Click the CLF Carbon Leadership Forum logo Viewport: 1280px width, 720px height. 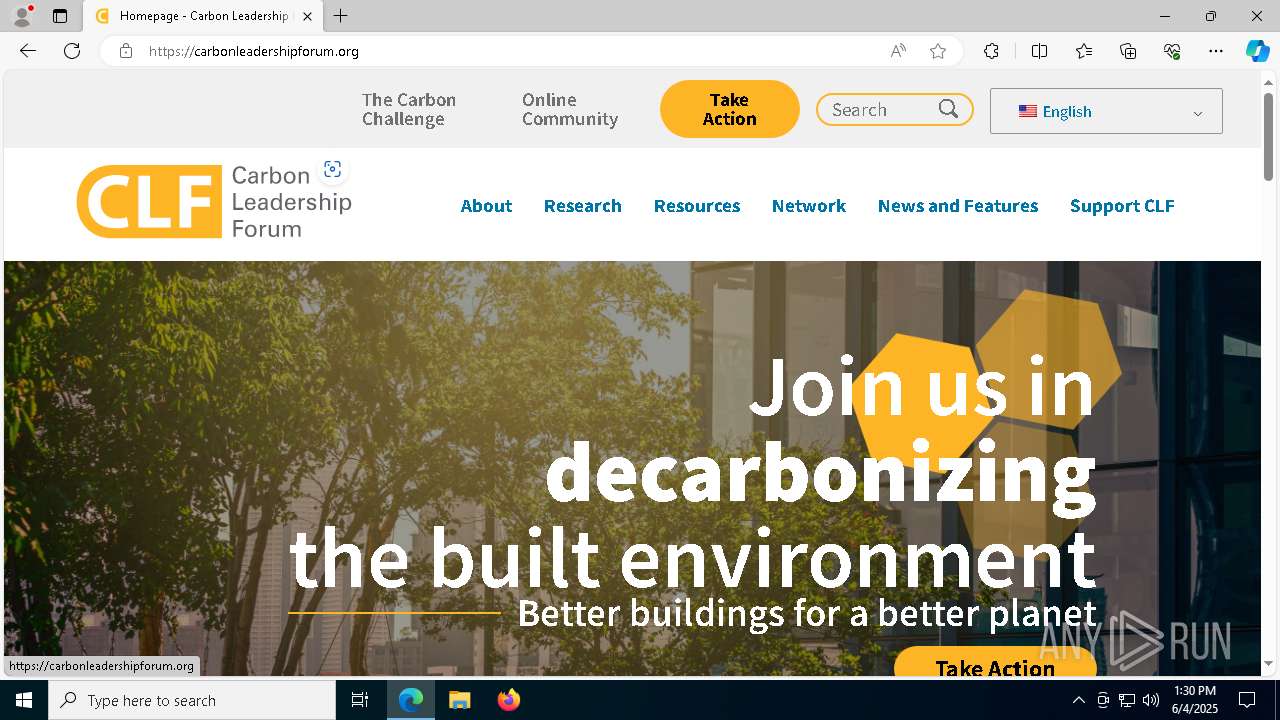point(214,202)
